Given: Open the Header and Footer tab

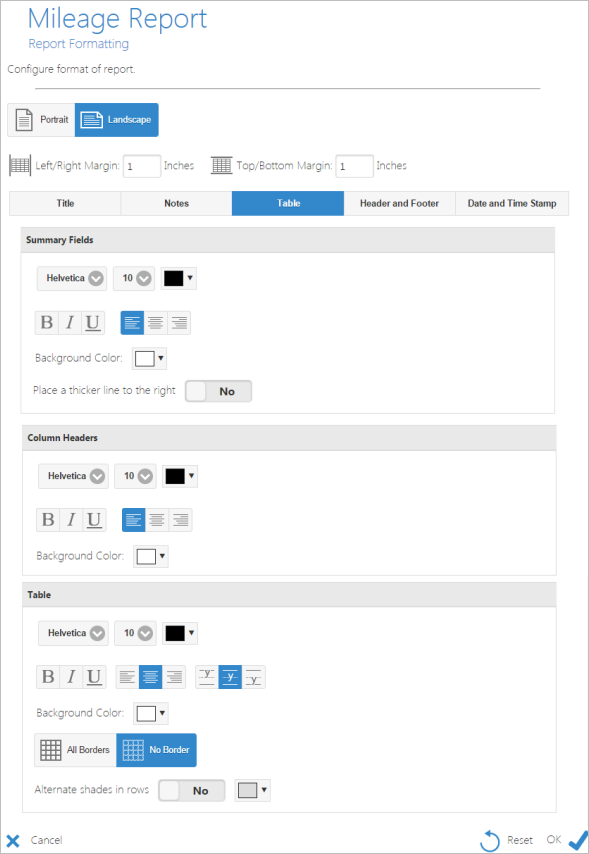Looking at the screenshot, I should coord(399,203).
